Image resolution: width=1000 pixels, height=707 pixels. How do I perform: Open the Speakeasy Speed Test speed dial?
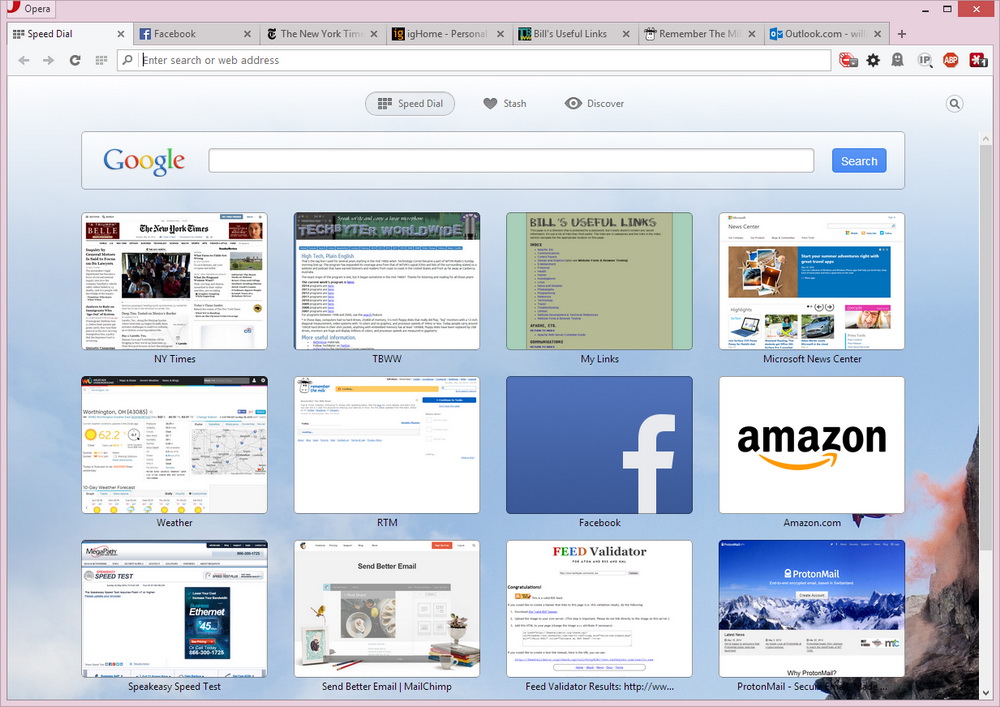coord(174,608)
